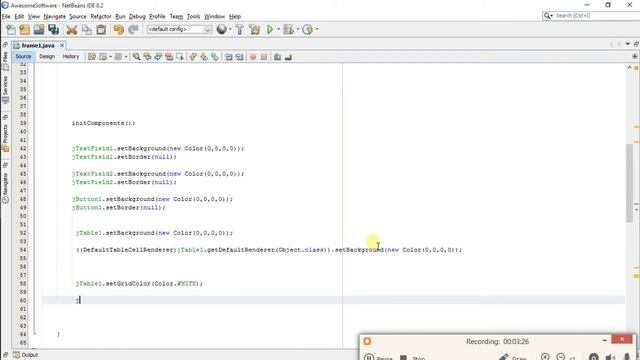Open the Navigator side panel
The width and height of the screenshot is (640, 360).
click(x=5, y=187)
